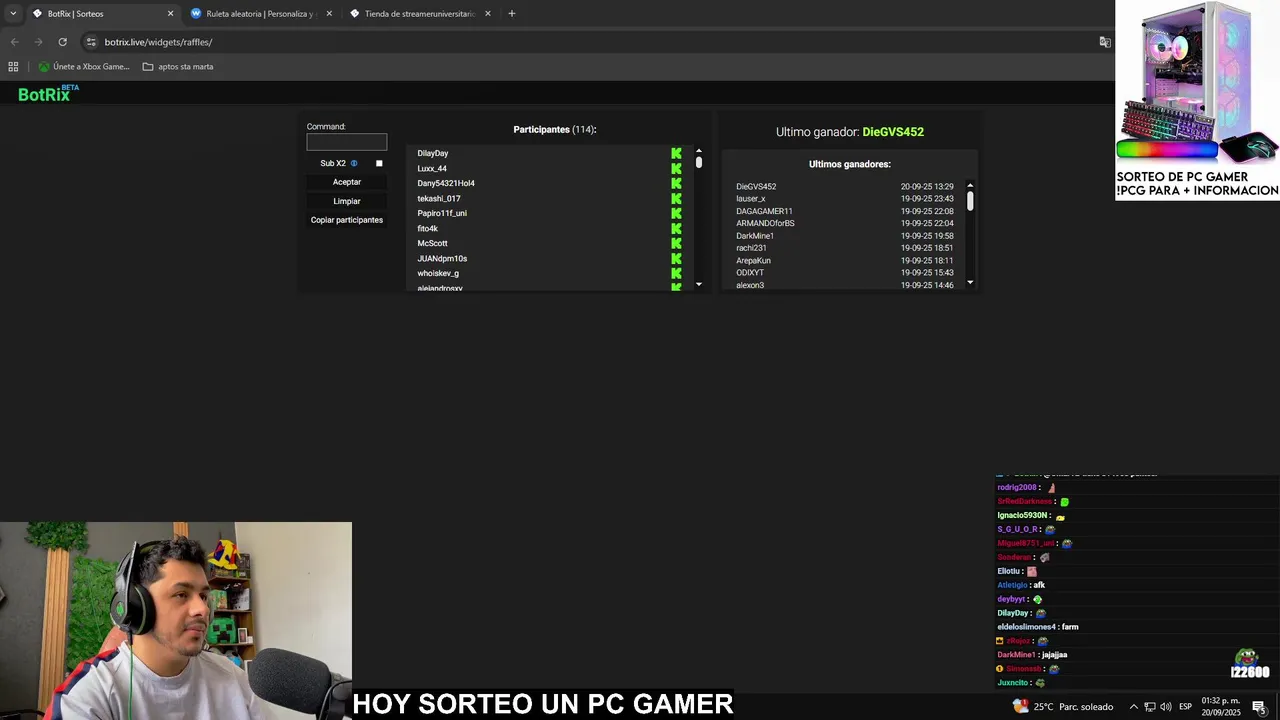Select participant DilayDay in list
Screen dimensions: 1280x720
pos(433,154)
